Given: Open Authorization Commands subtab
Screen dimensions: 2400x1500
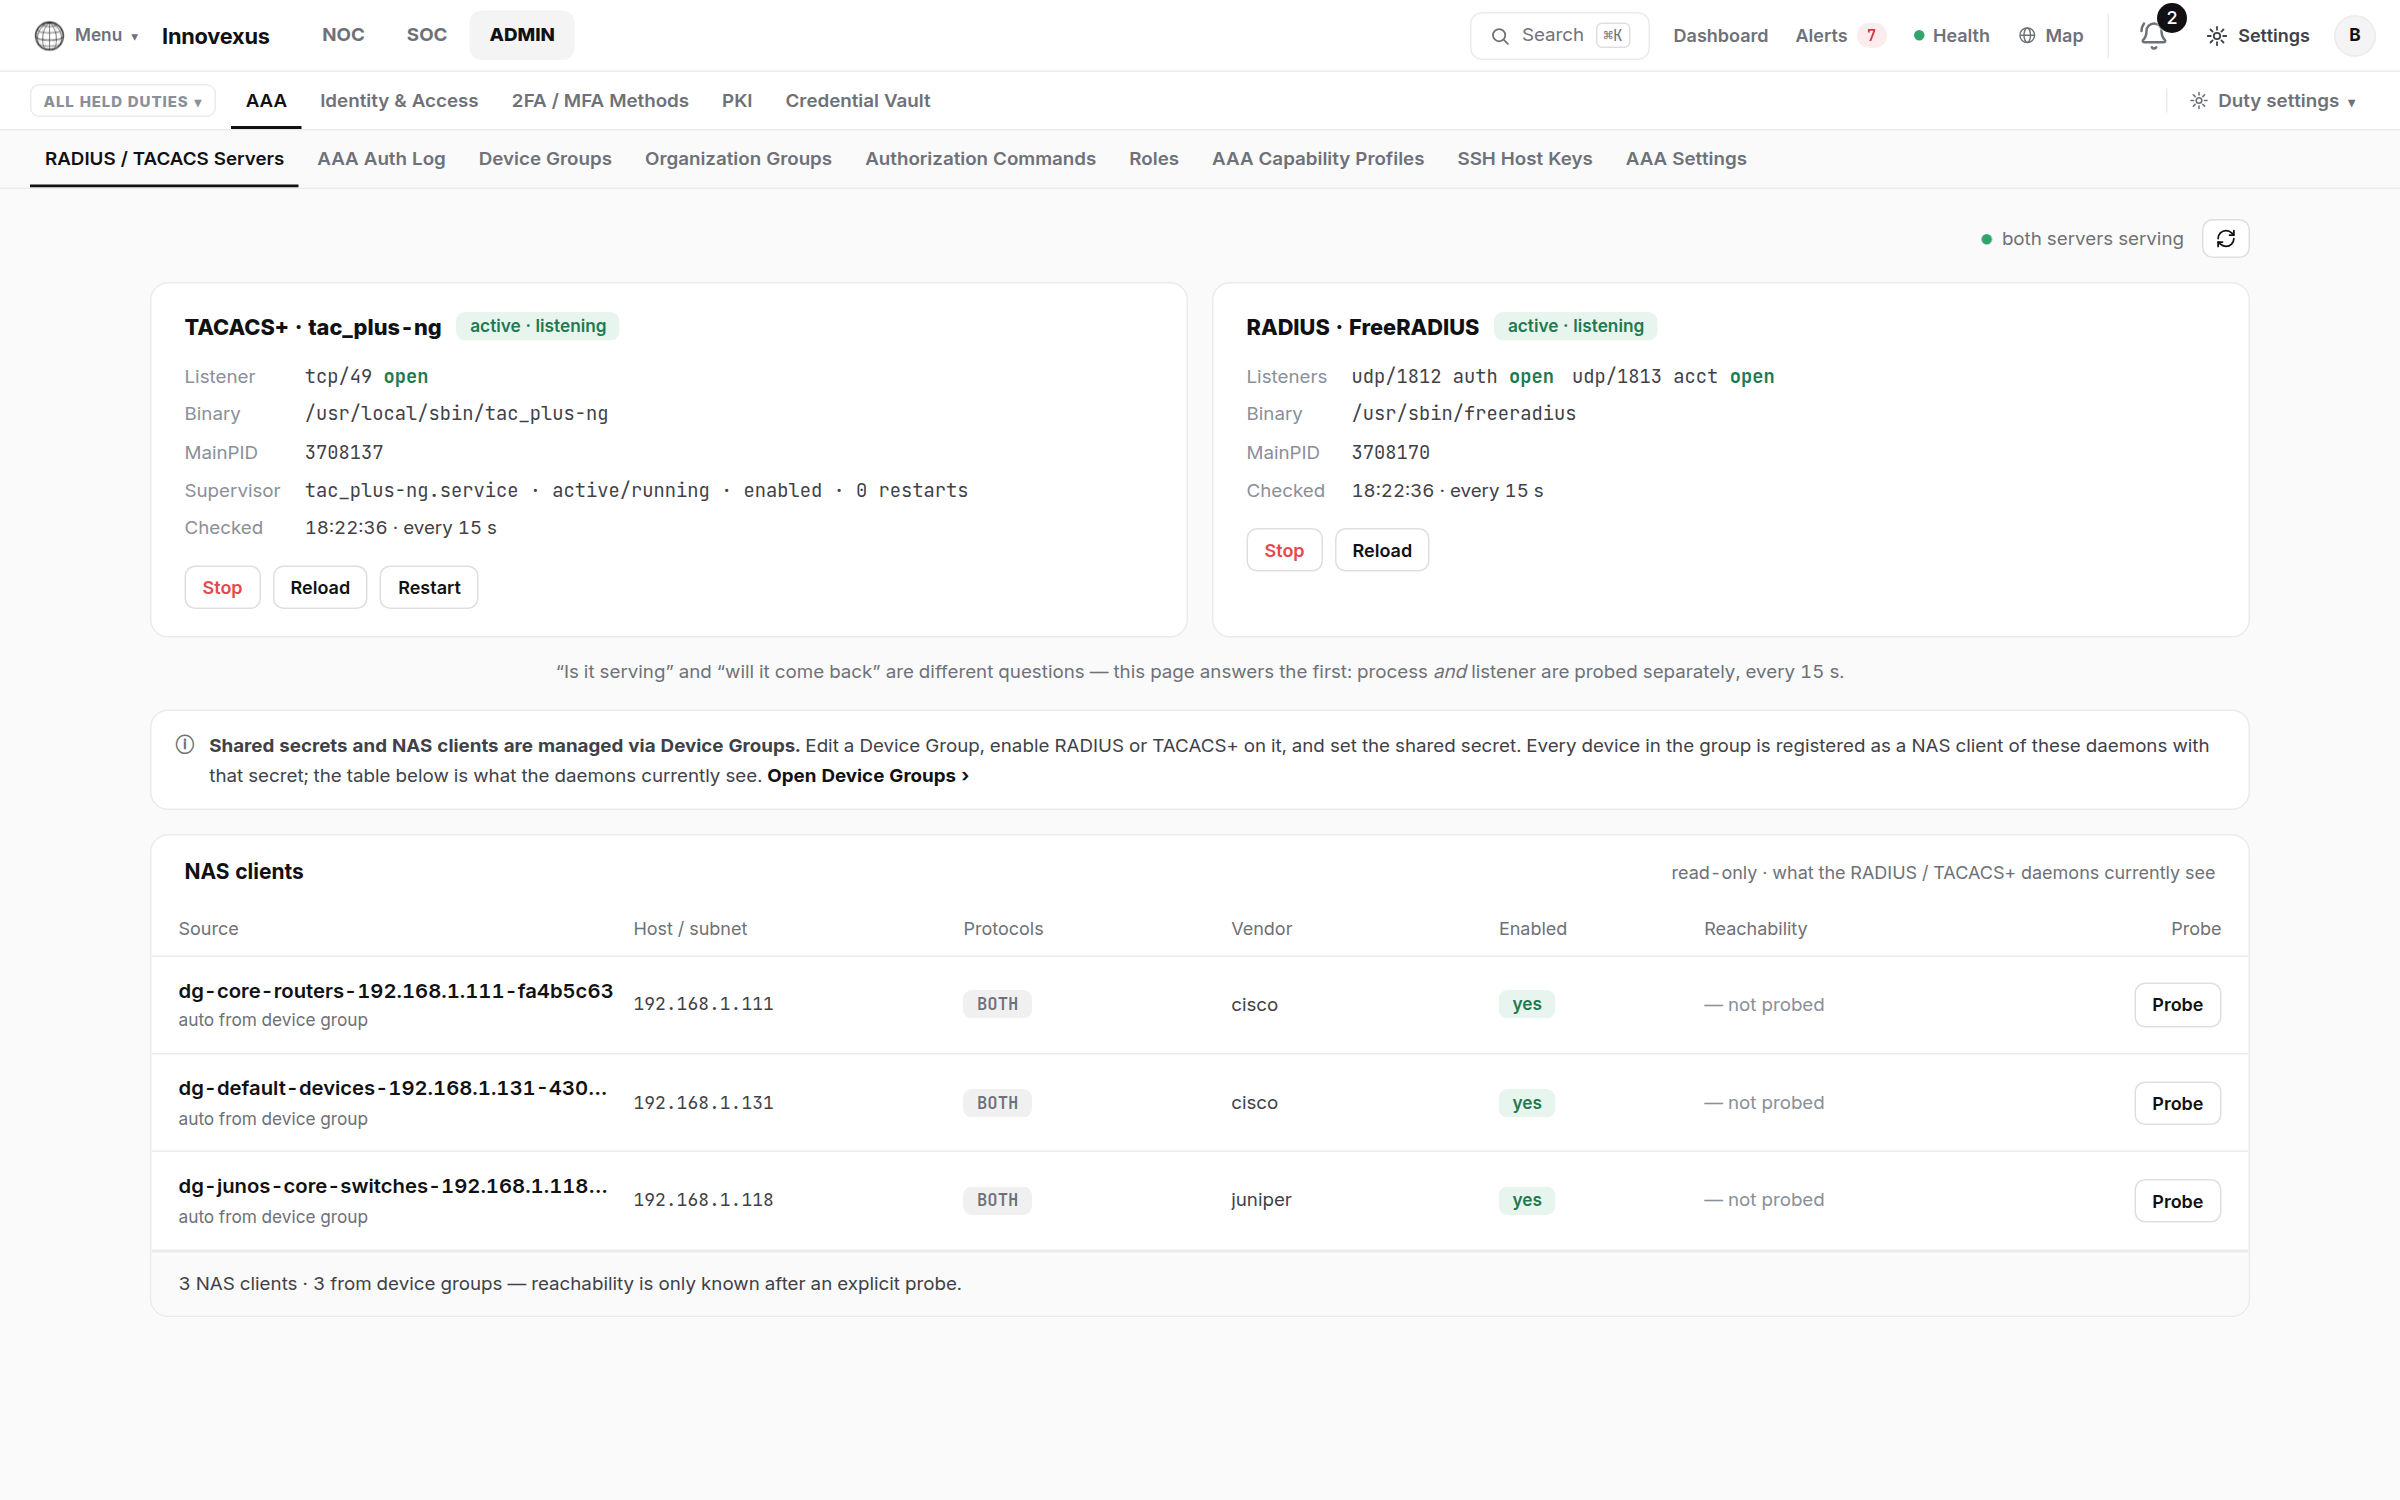Looking at the screenshot, I should [x=980, y=159].
